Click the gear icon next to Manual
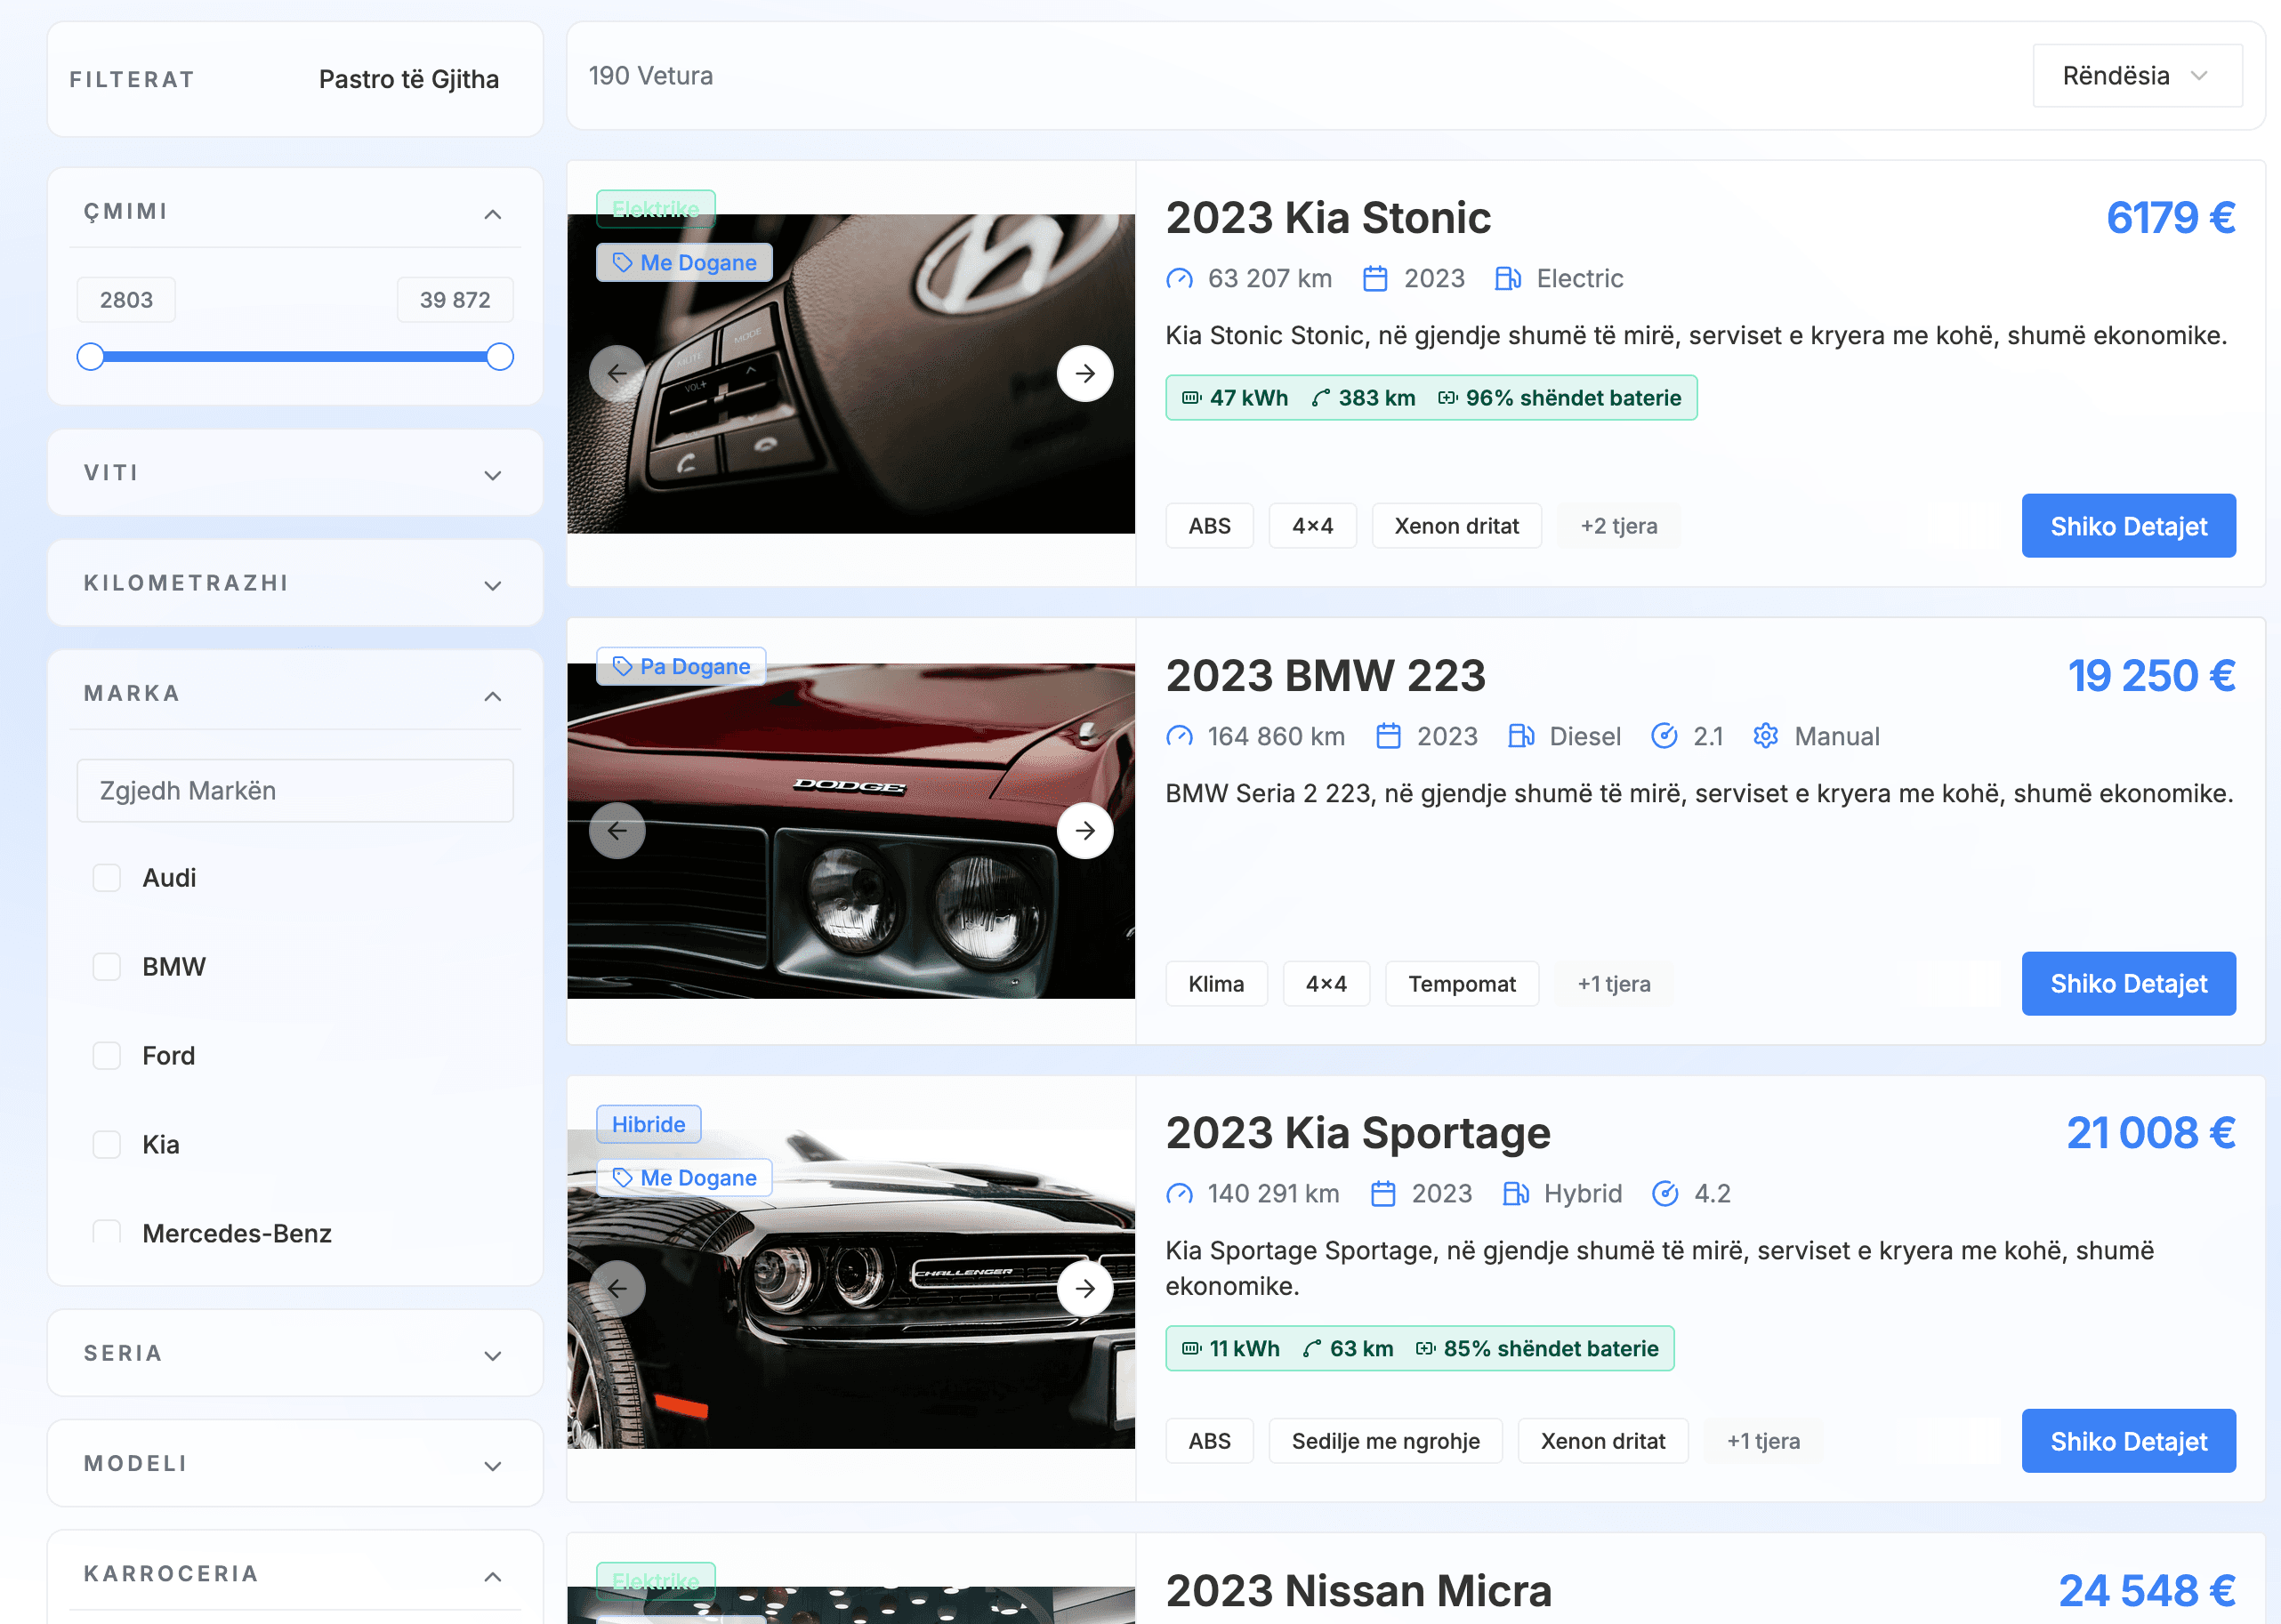2281x1624 pixels. 1765,737
